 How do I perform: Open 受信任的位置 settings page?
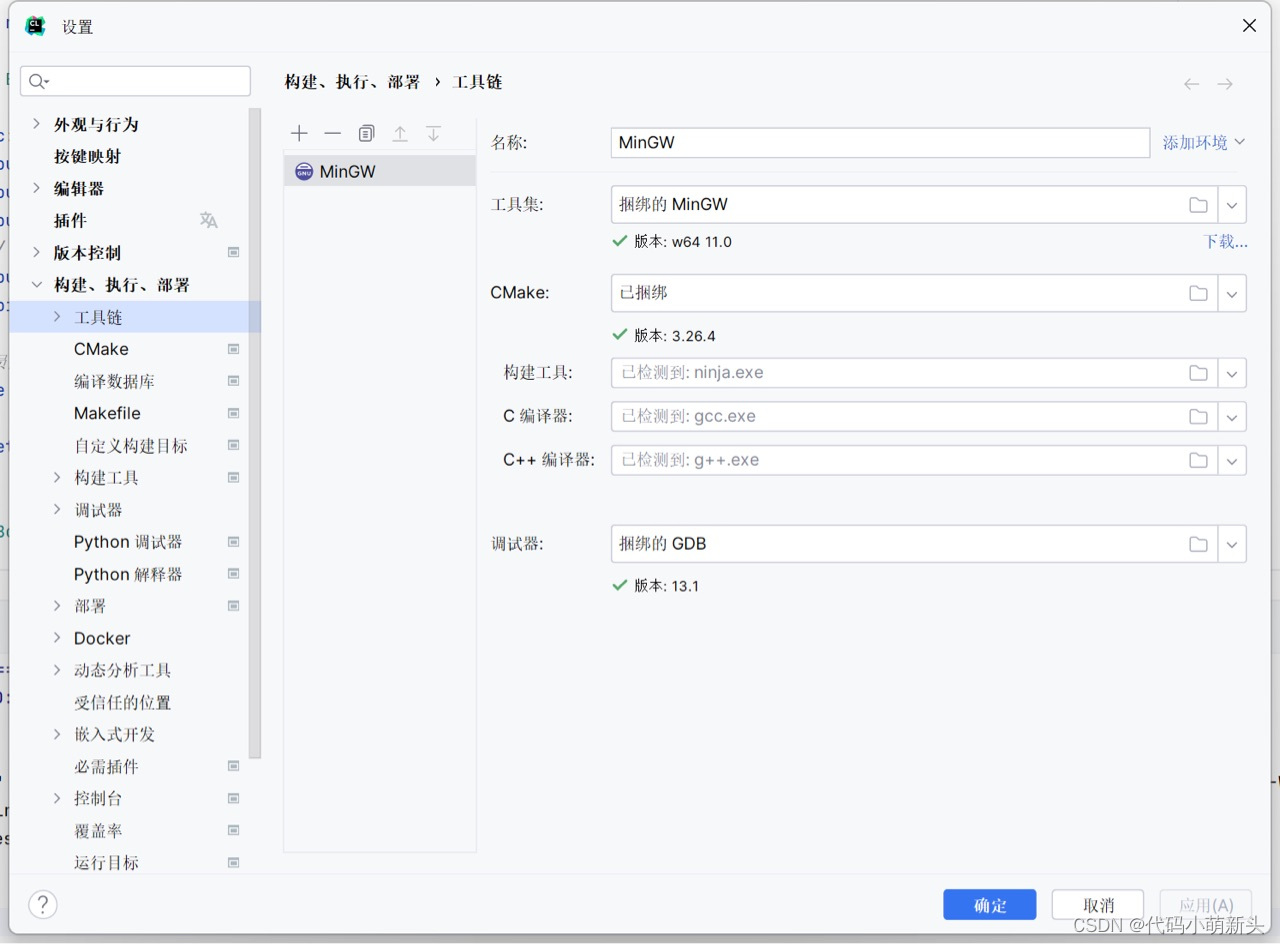coord(122,702)
